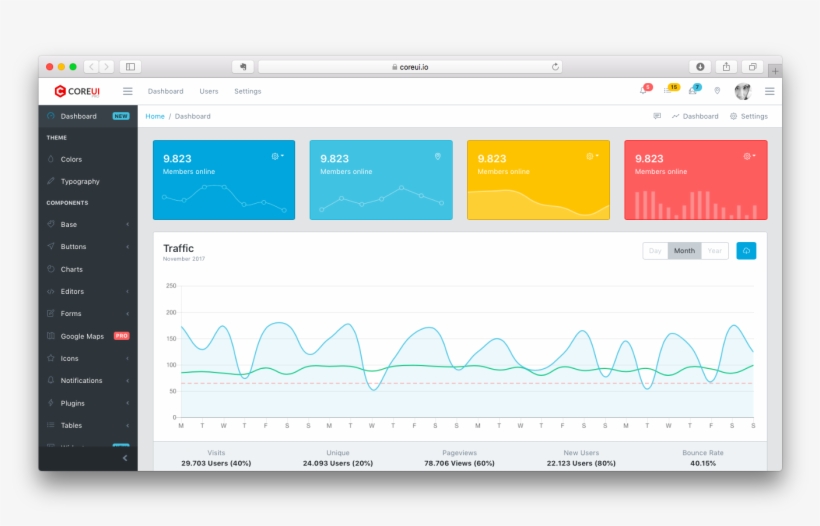Click the notification bell icon in header

(643, 91)
